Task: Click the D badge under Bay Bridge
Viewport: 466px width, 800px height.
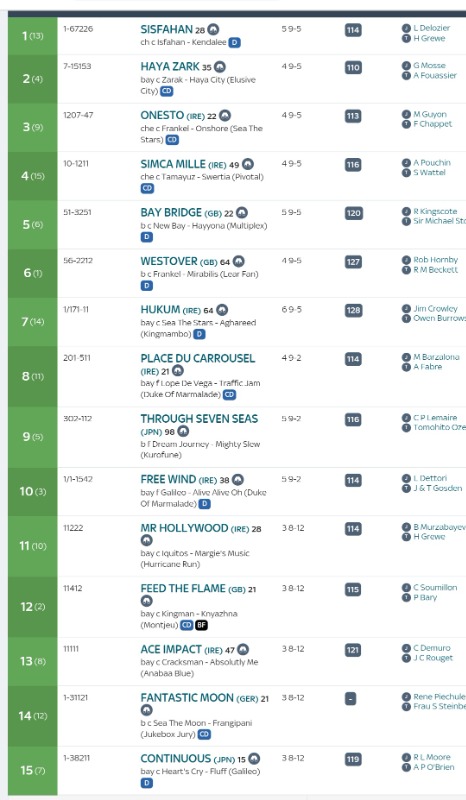Action: [146, 237]
